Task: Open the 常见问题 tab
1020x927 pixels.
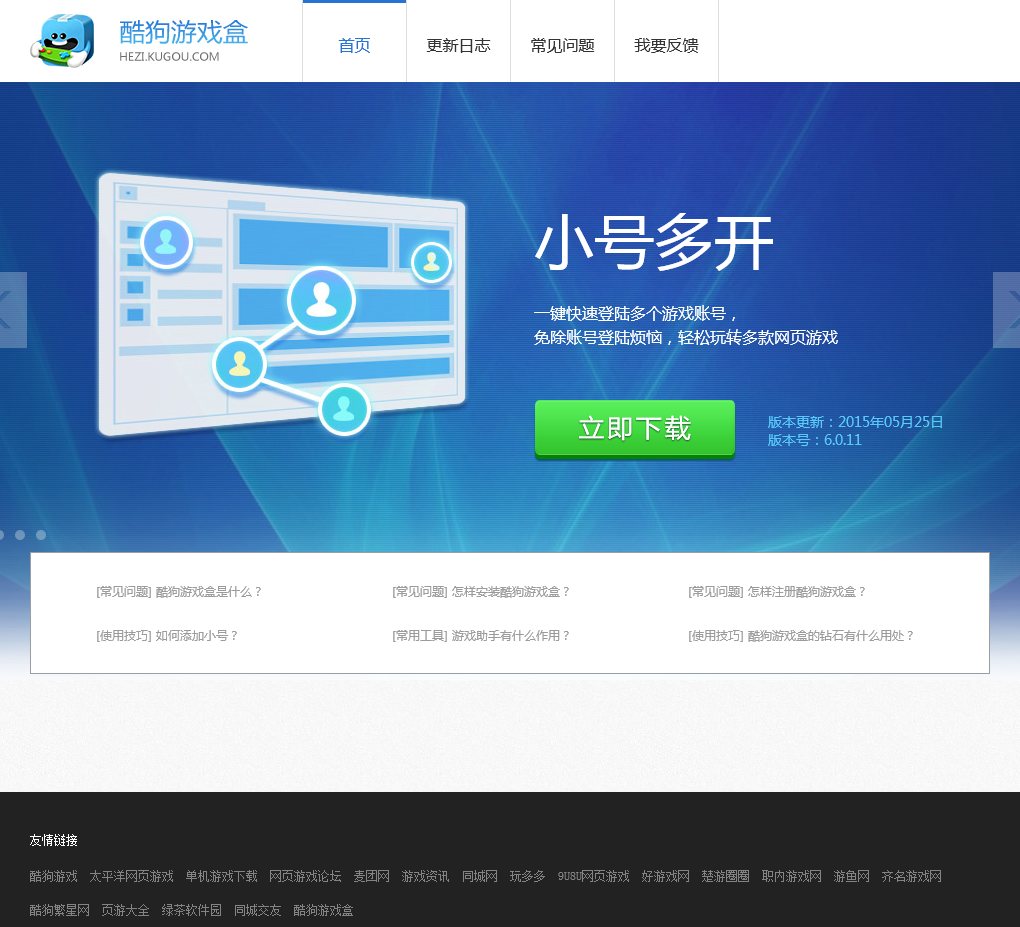Action: [x=563, y=46]
